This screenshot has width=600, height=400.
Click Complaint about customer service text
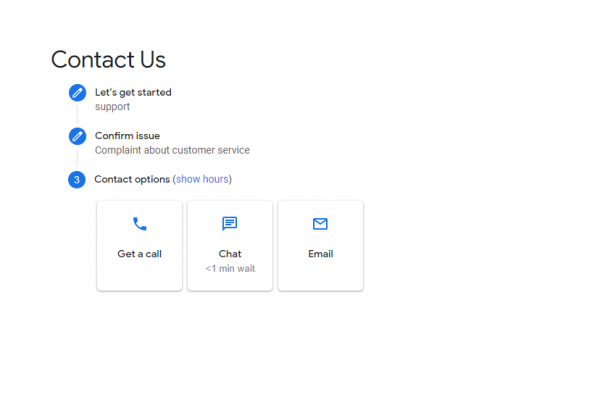(x=172, y=151)
